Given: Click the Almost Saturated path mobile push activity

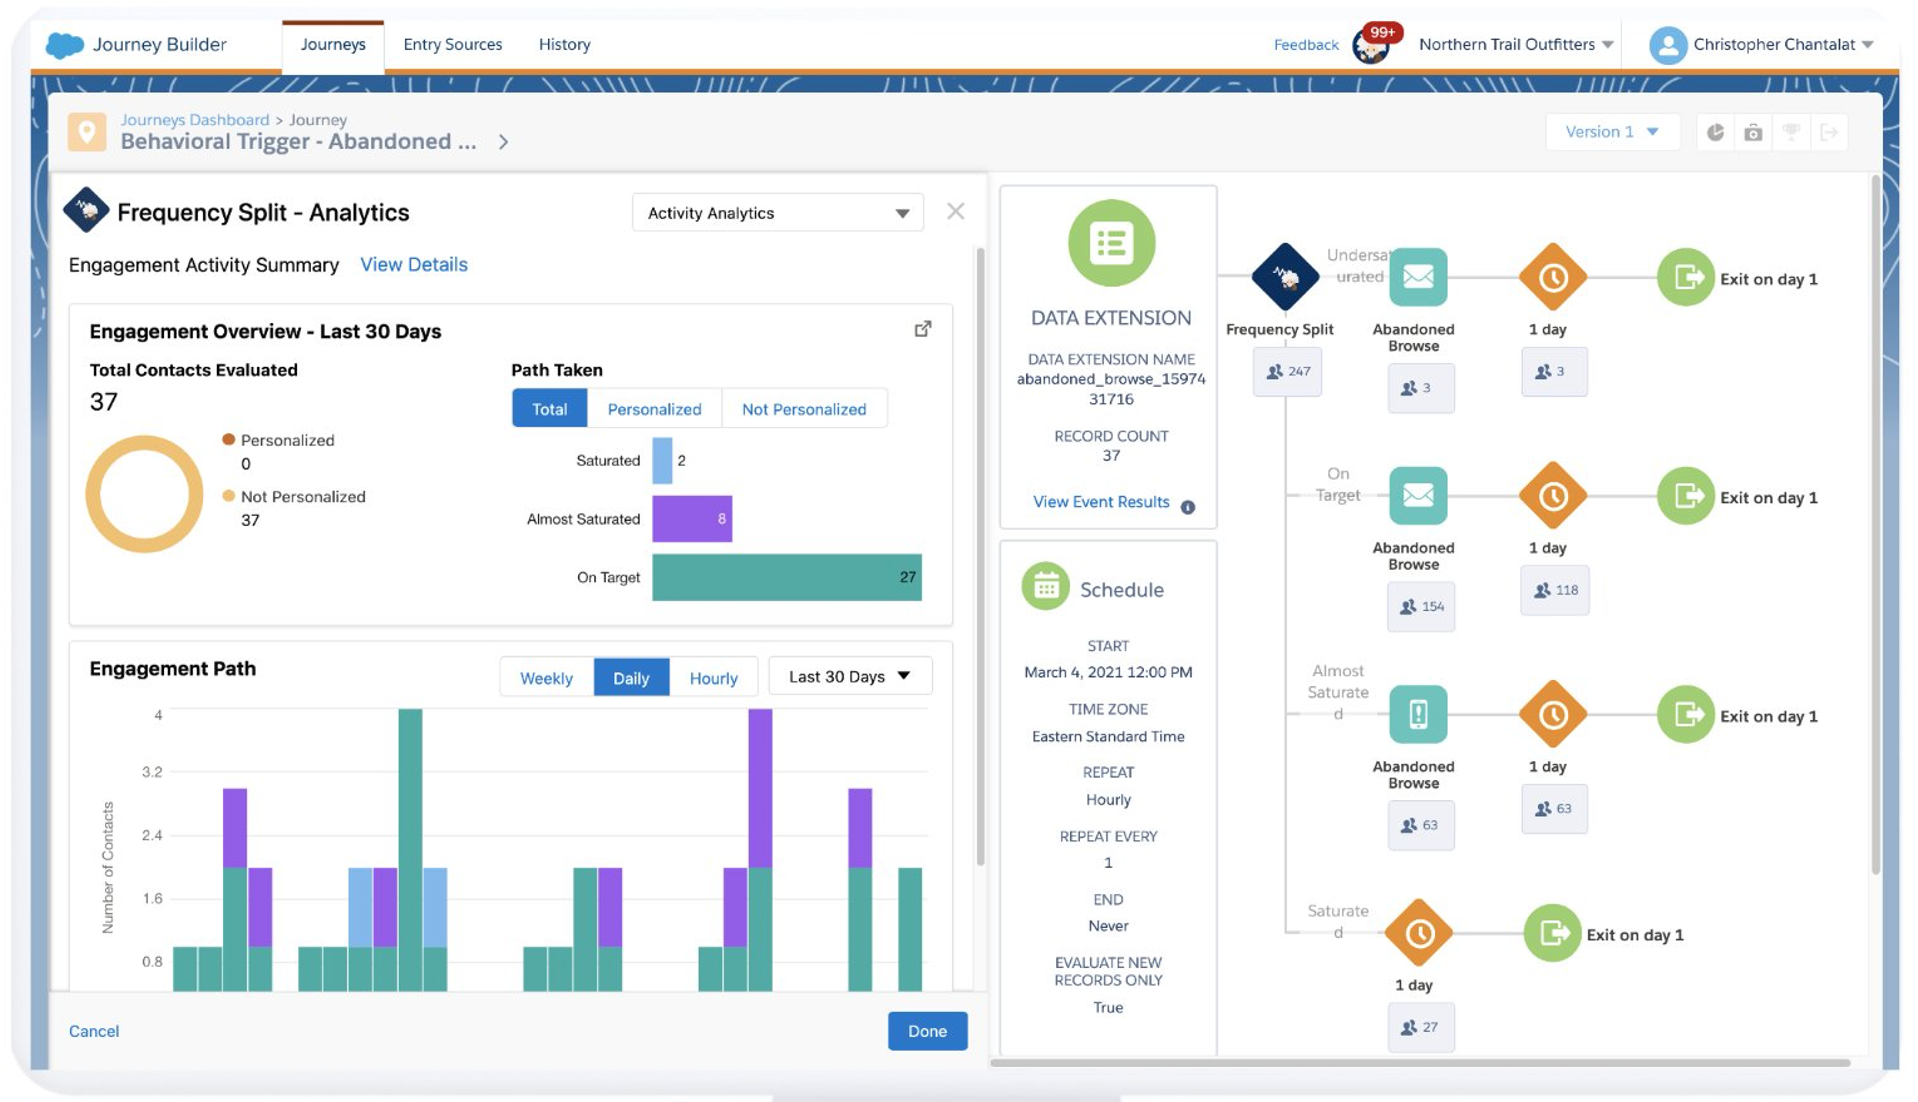Looking at the screenshot, I should 1417,714.
